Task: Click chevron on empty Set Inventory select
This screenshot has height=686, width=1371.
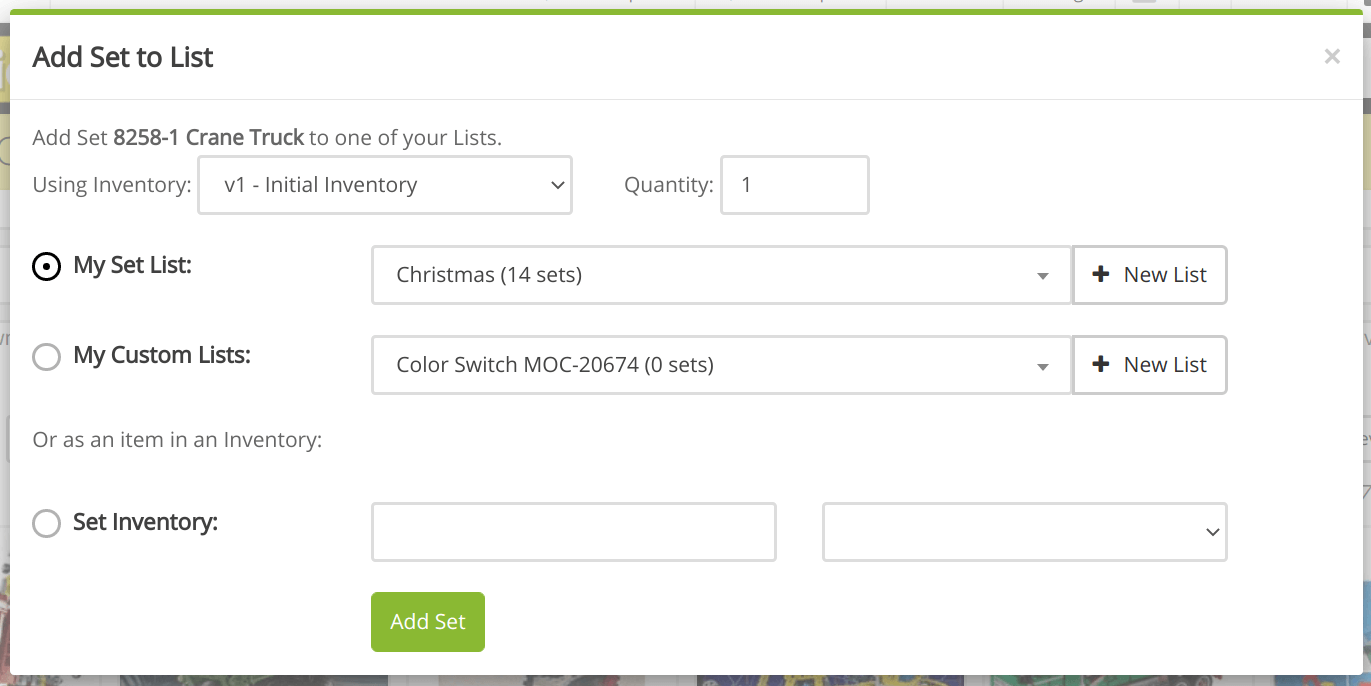Action: pos(1212,532)
